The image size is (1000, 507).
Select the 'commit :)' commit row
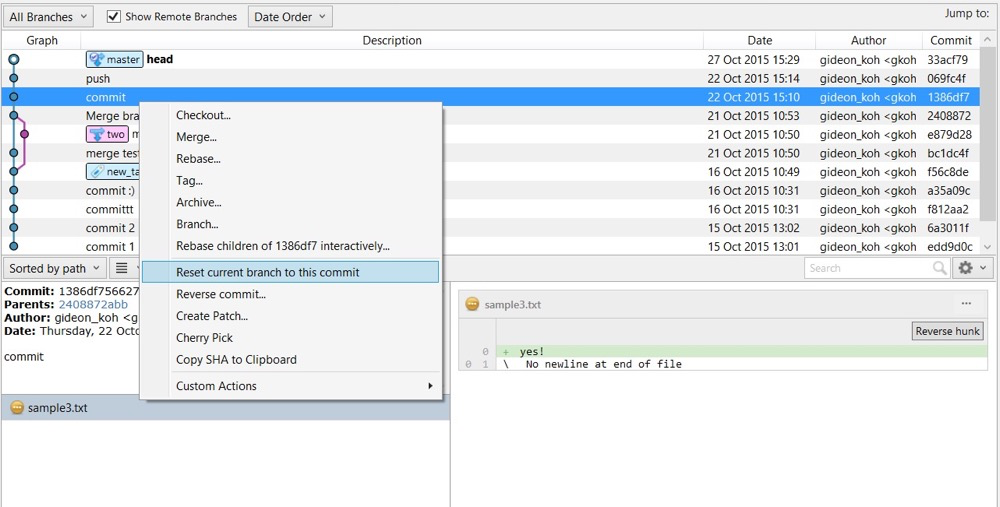pyautogui.click(x=491, y=191)
